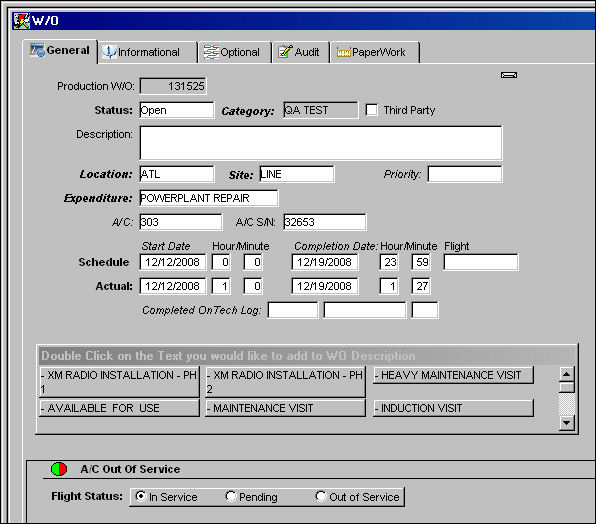596x524 pixels.
Task: Click the Actual completion date field
Action: 325,286
